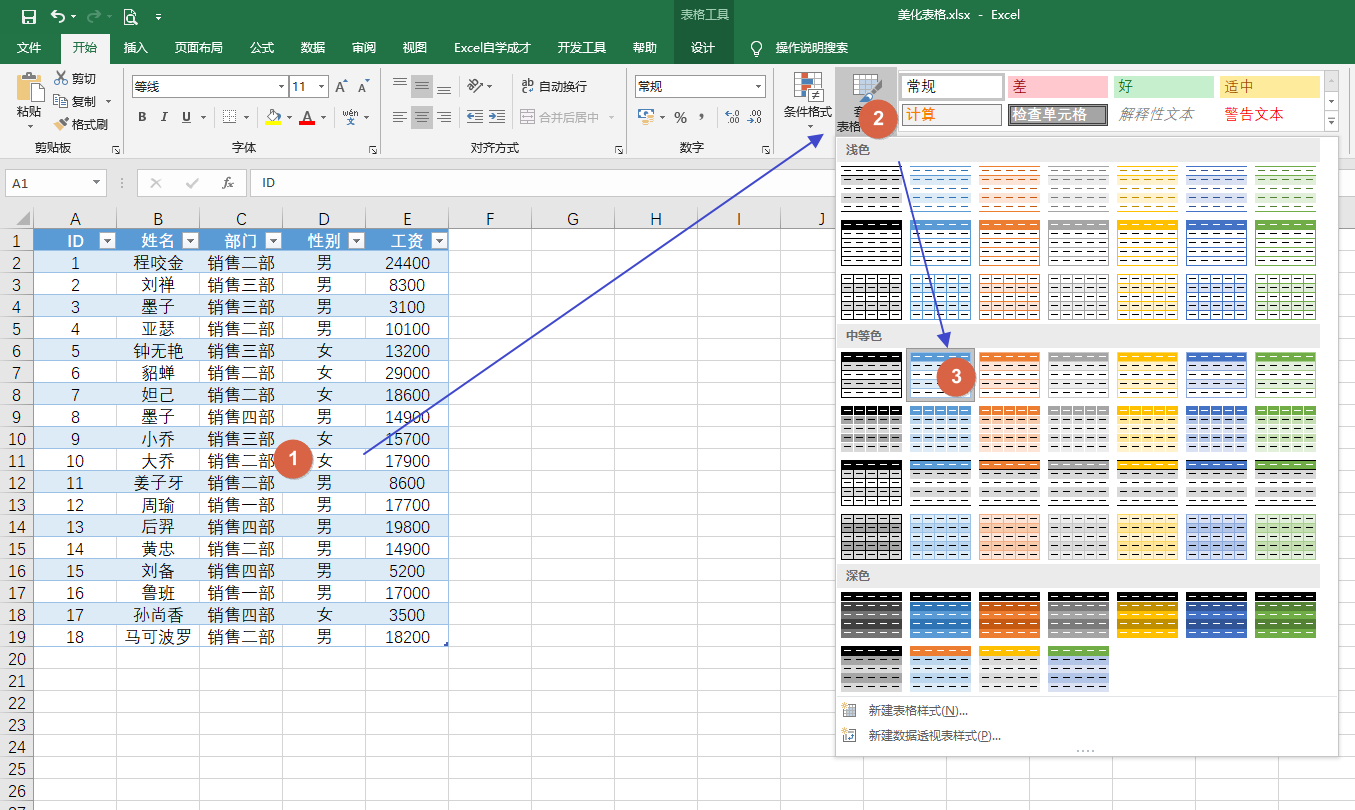1355x810 pixels.
Task: Open the Underline options arrow
Action: tap(203, 117)
